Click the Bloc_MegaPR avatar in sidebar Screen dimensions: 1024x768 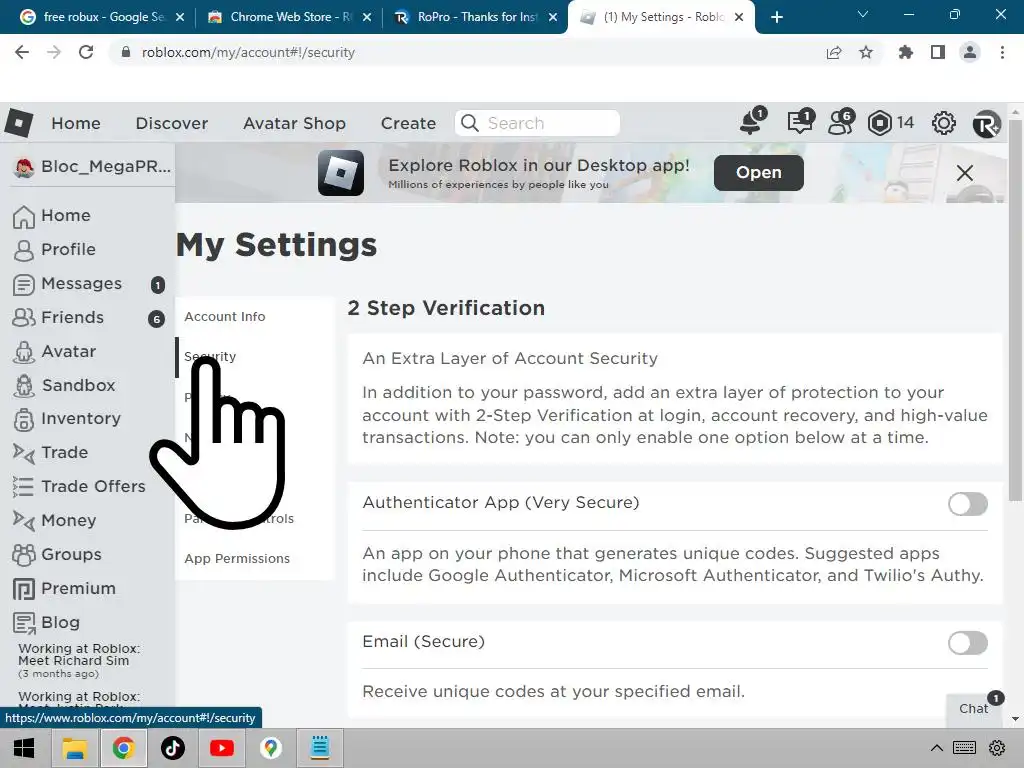click(x=24, y=168)
